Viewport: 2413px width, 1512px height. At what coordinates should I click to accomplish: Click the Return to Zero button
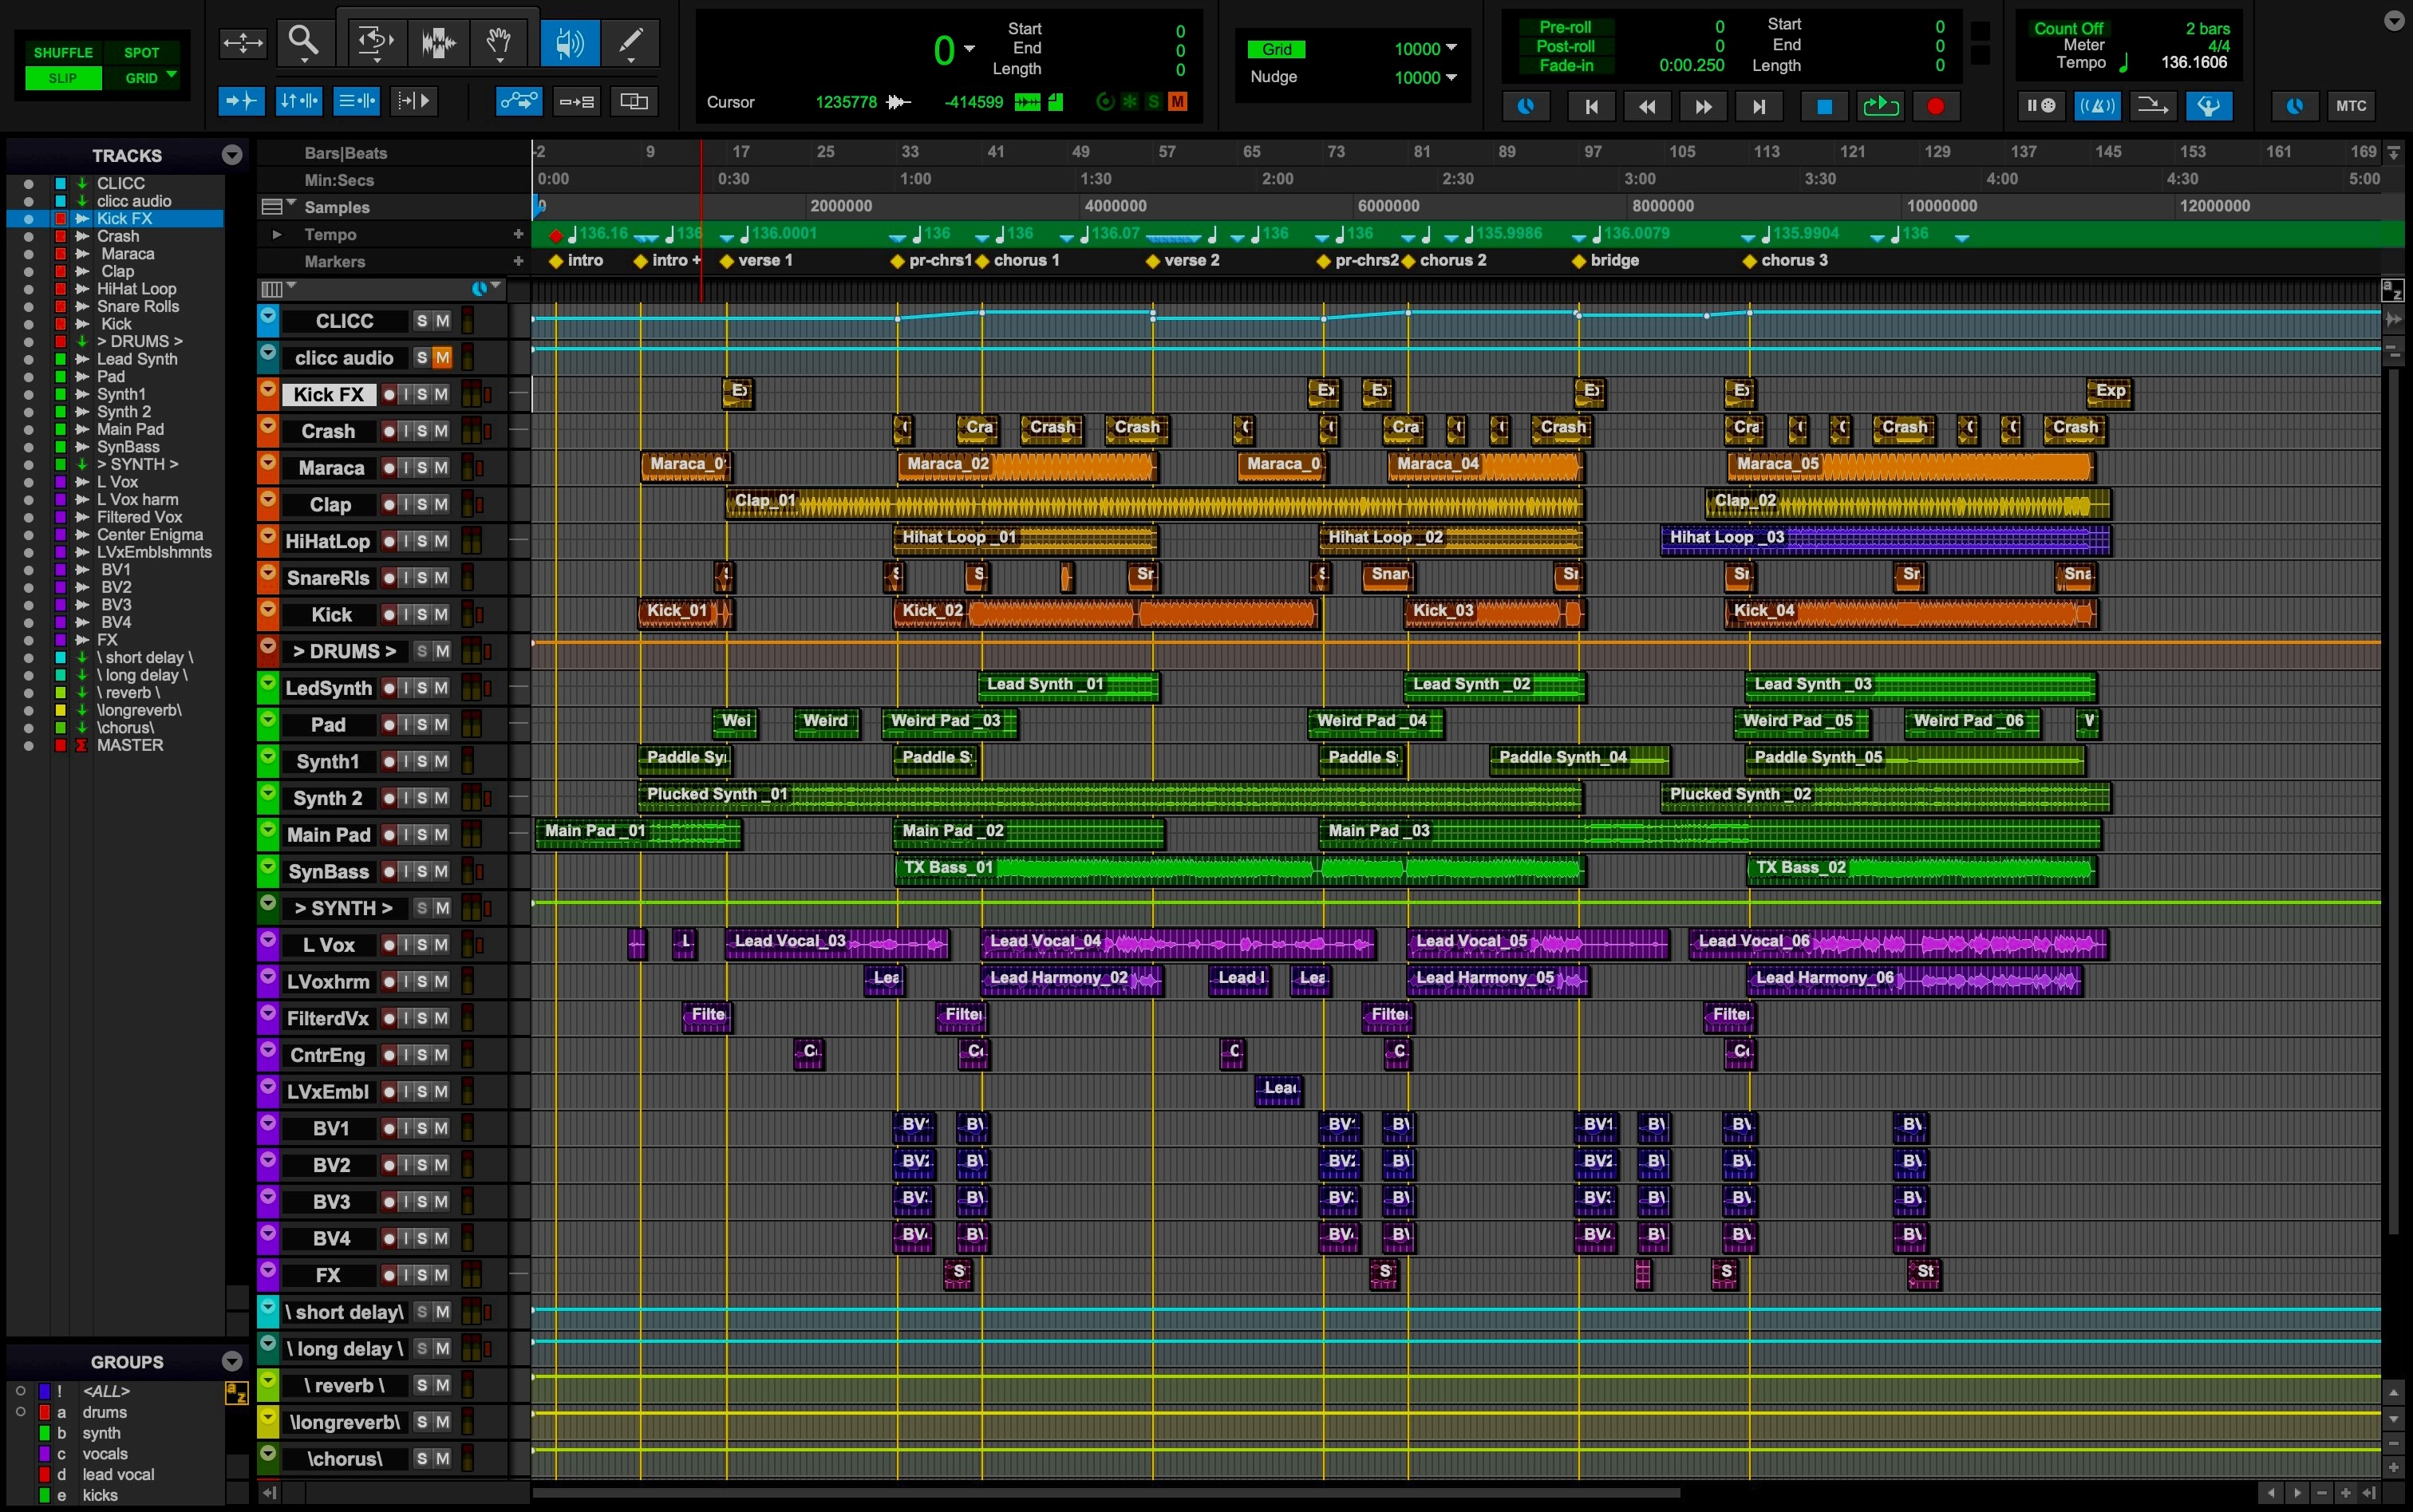(1591, 106)
